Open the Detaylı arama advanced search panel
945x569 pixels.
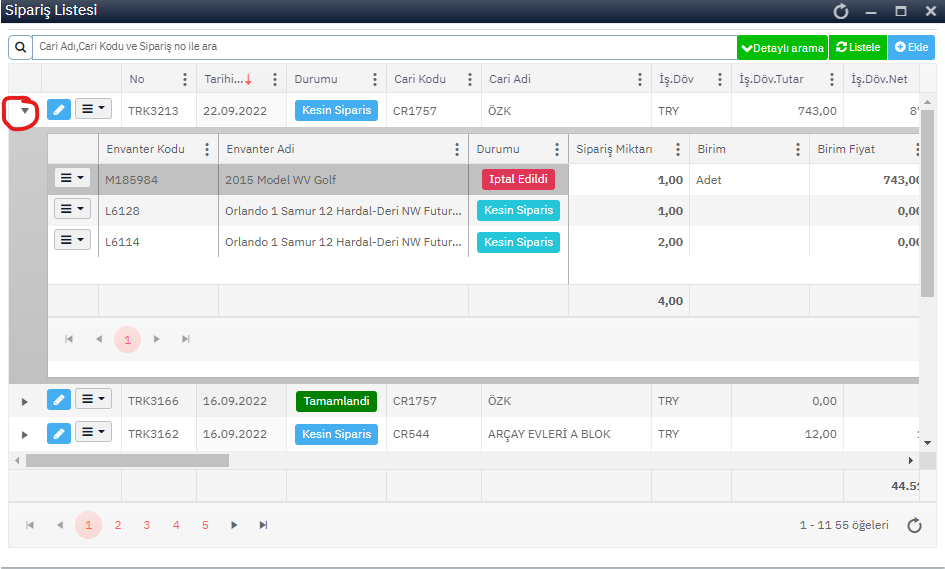pos(782,47)
